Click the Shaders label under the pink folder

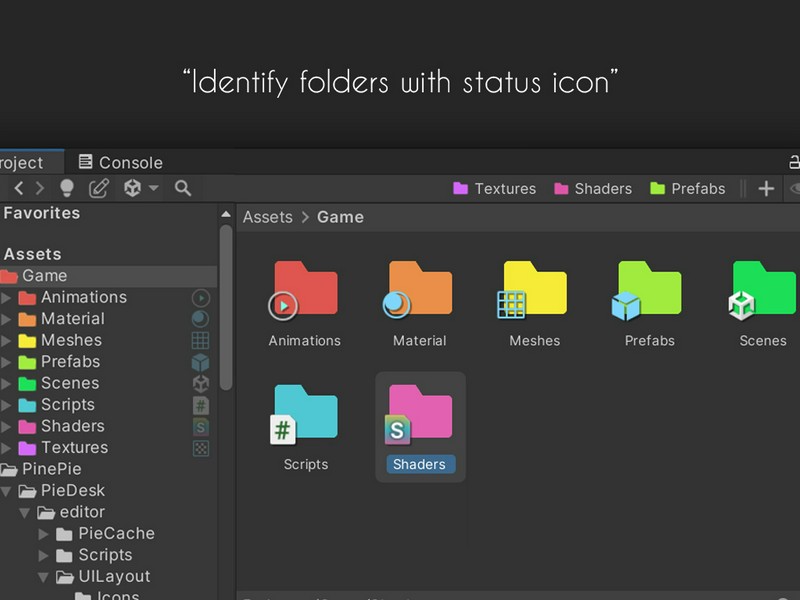pyautogui.click(x=419, y=464)
